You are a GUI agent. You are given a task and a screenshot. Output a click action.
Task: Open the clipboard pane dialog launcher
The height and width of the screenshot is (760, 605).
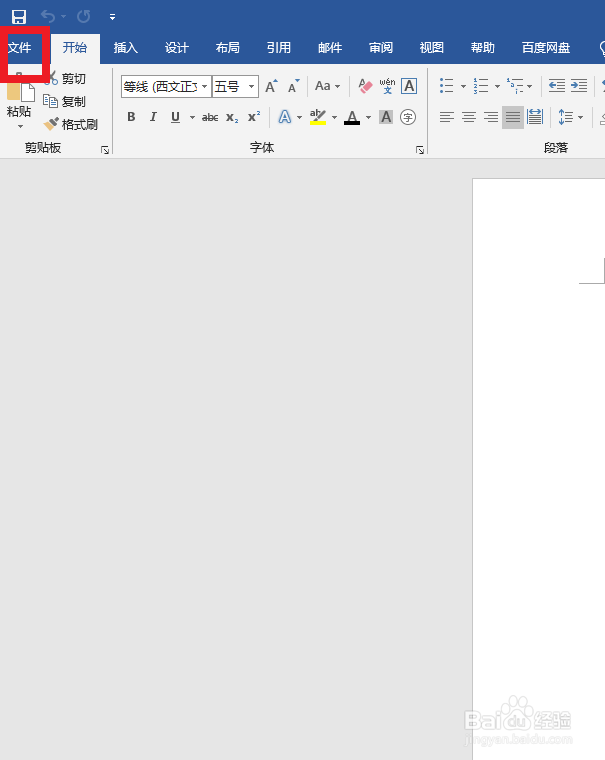point(105,150)
